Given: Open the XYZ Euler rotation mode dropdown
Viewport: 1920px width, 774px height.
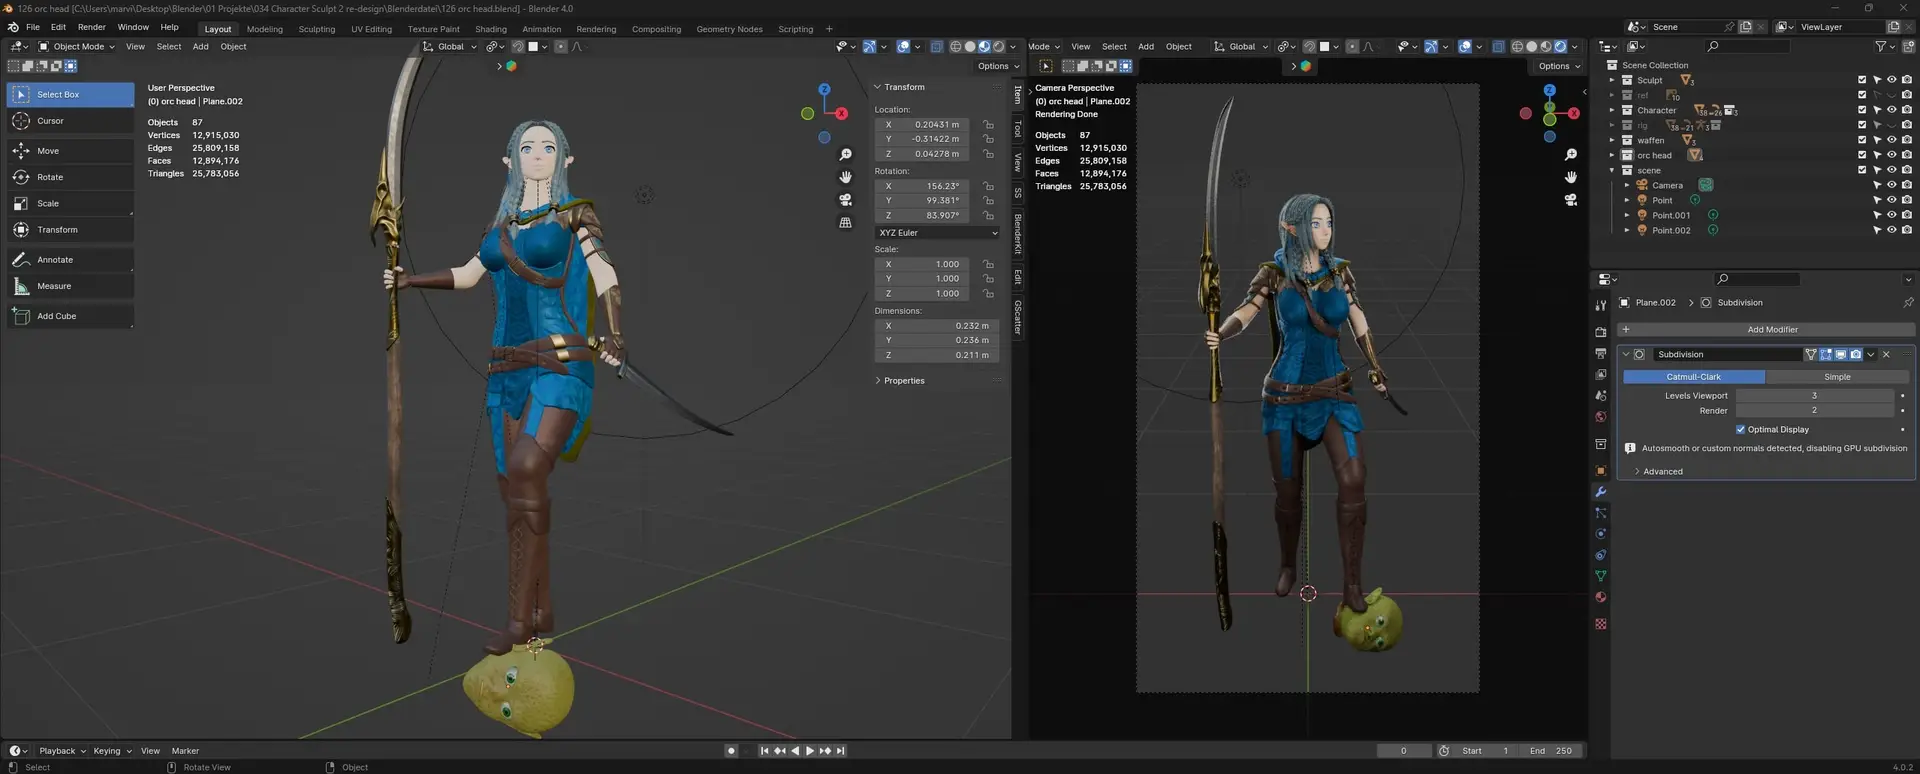Looking at the screenshot, I should [x=937, y=233].
